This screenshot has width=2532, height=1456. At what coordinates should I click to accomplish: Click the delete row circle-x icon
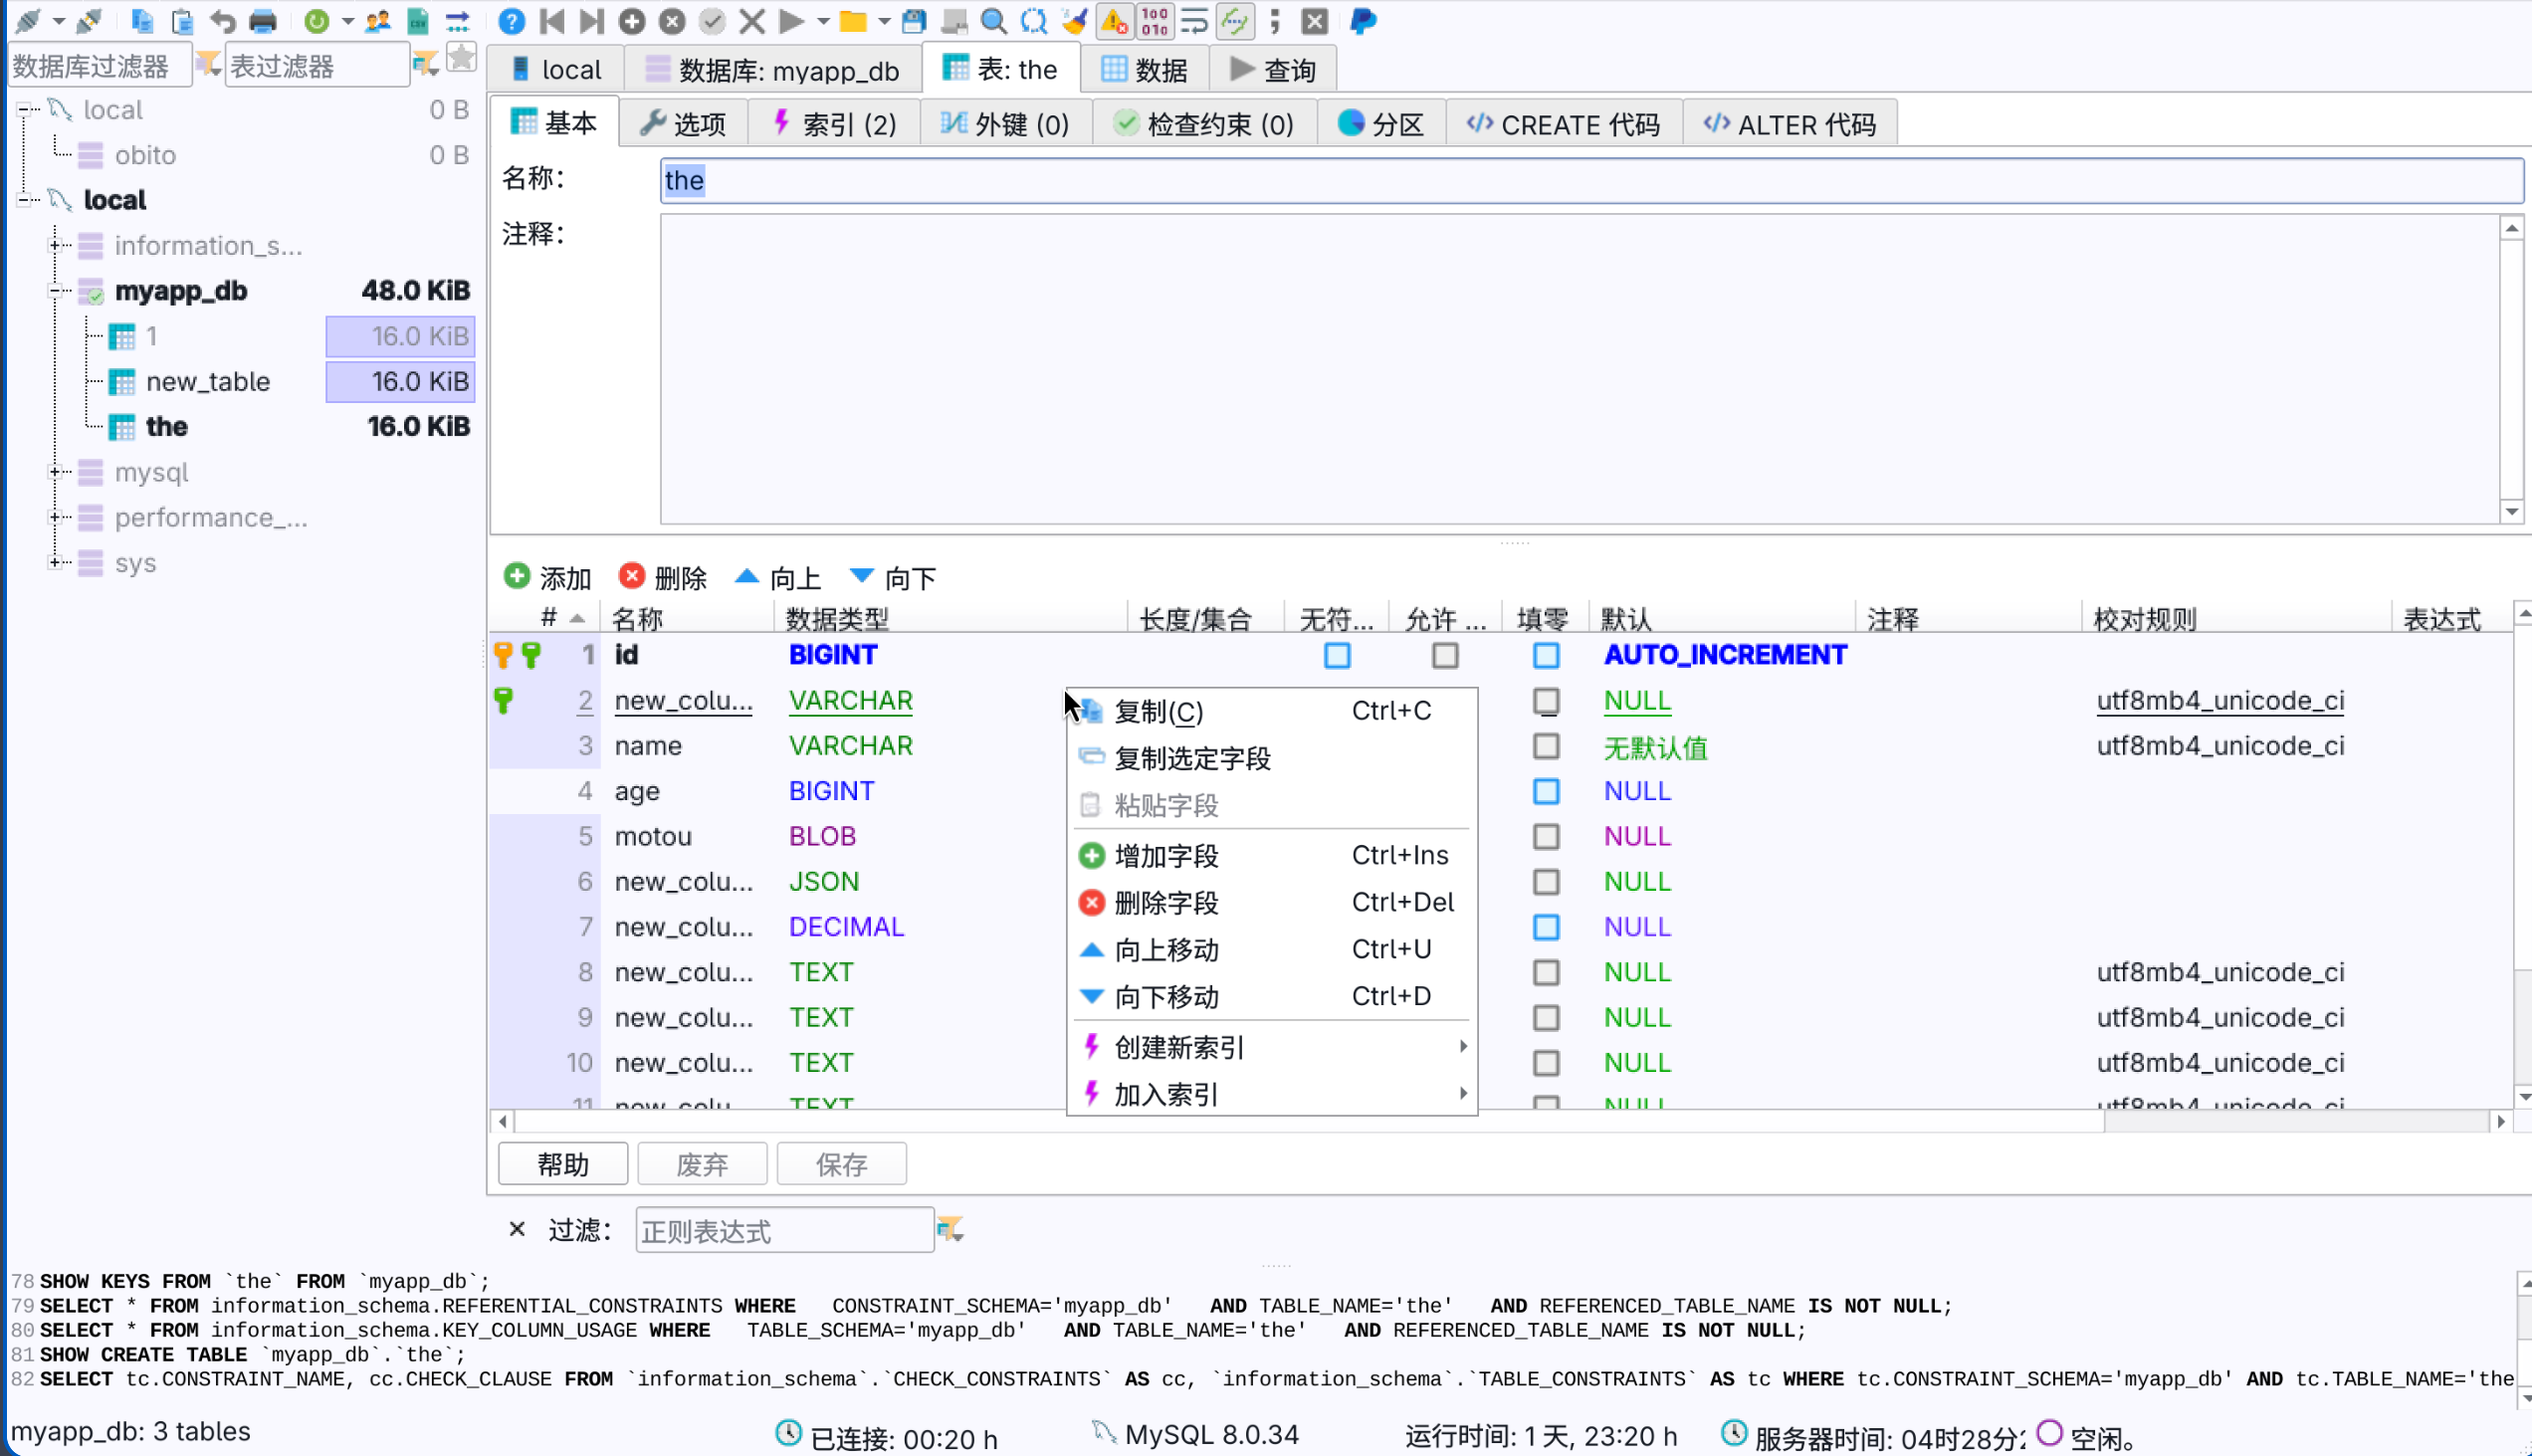[x=672, y=21]
